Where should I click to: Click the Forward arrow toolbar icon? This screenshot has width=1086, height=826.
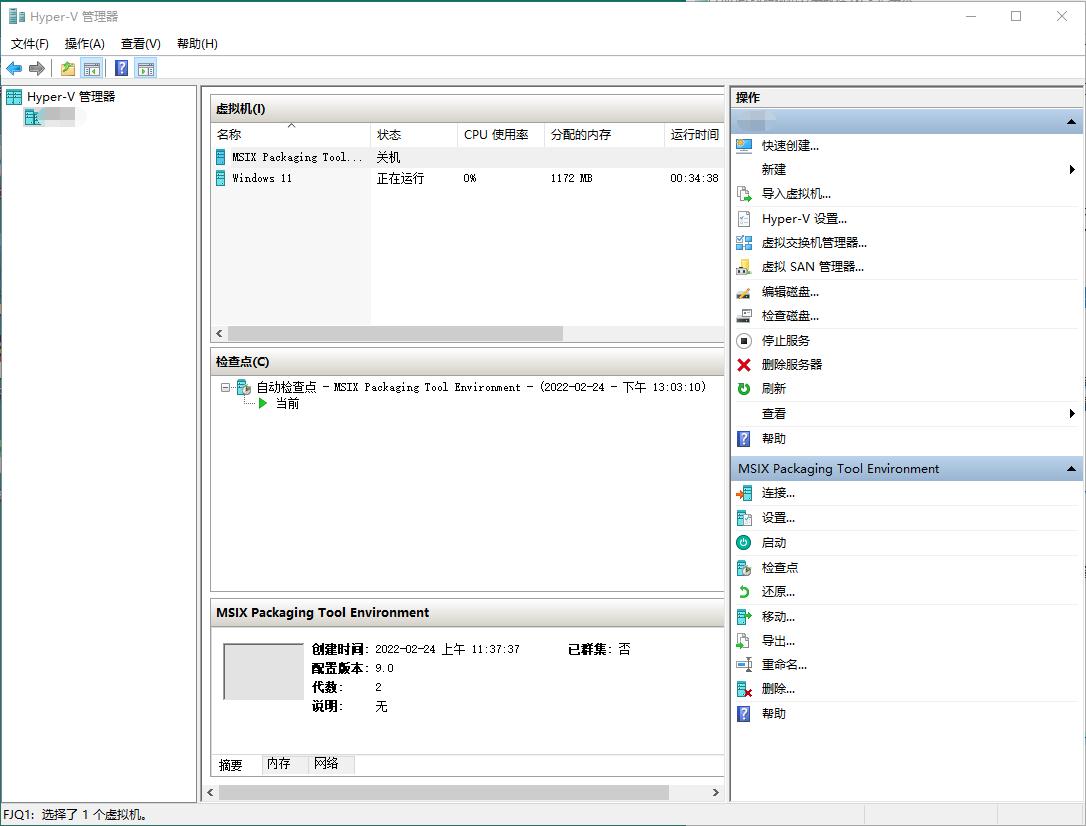click(37, 68)
